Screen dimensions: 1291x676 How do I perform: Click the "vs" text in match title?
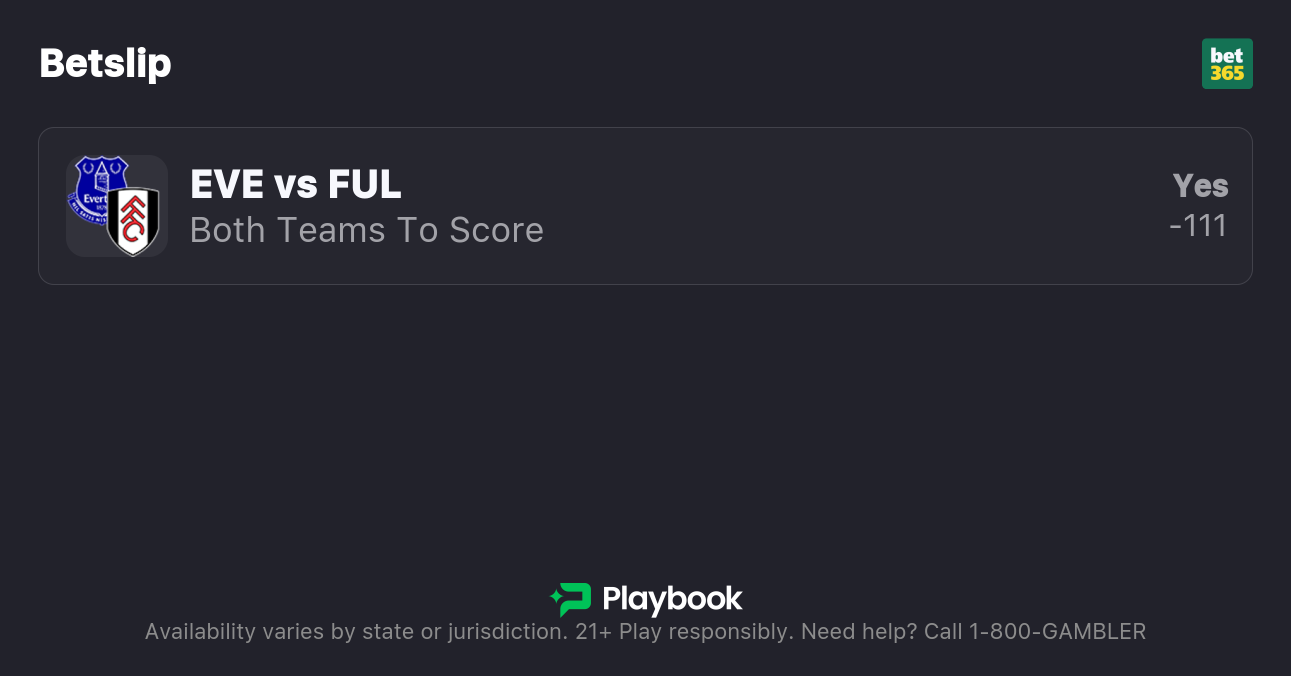[x=296, y=185]
